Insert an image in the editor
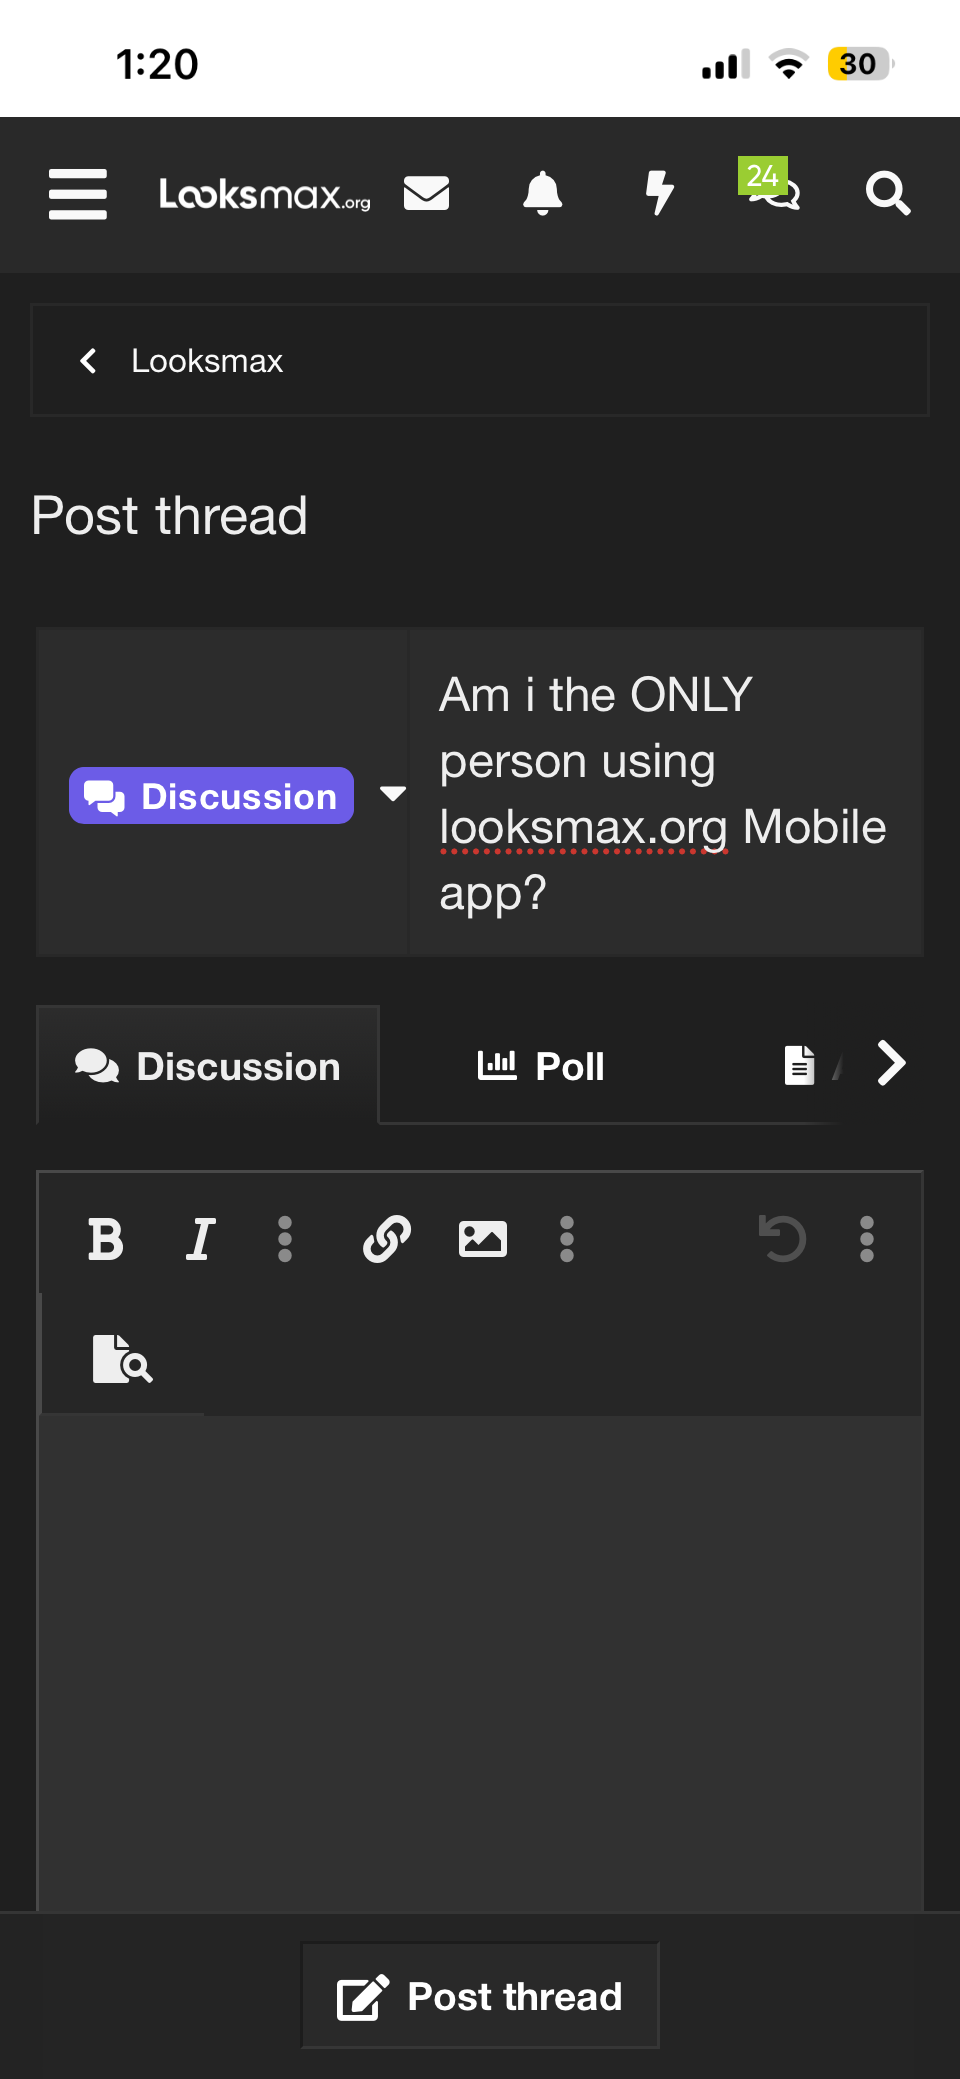This screenshot has height=2079, width=960. click(x=482, y=1239)
